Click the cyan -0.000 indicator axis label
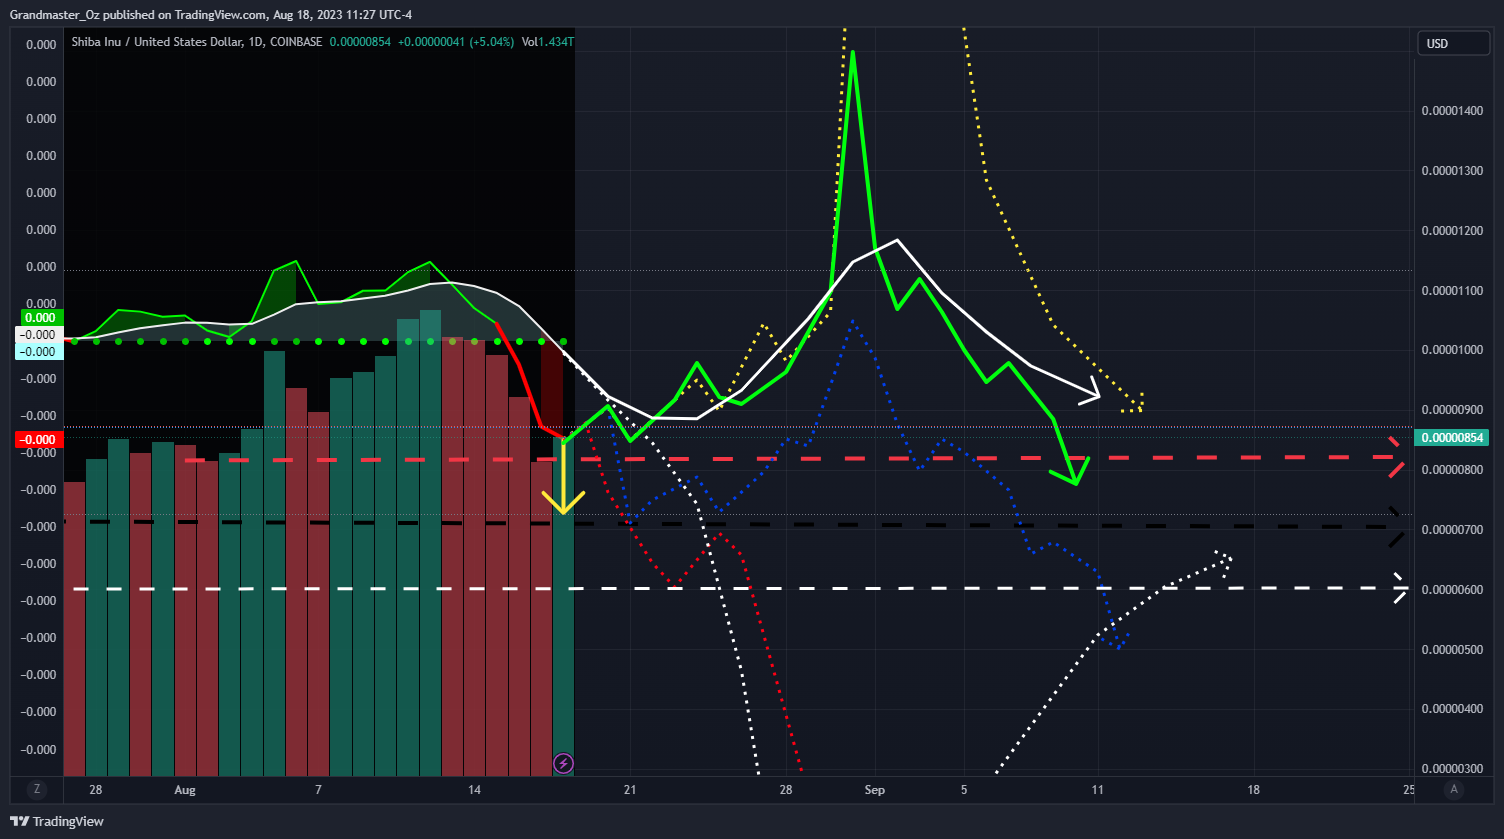This screenshot has width=1504, height=839. pos(40,352)
